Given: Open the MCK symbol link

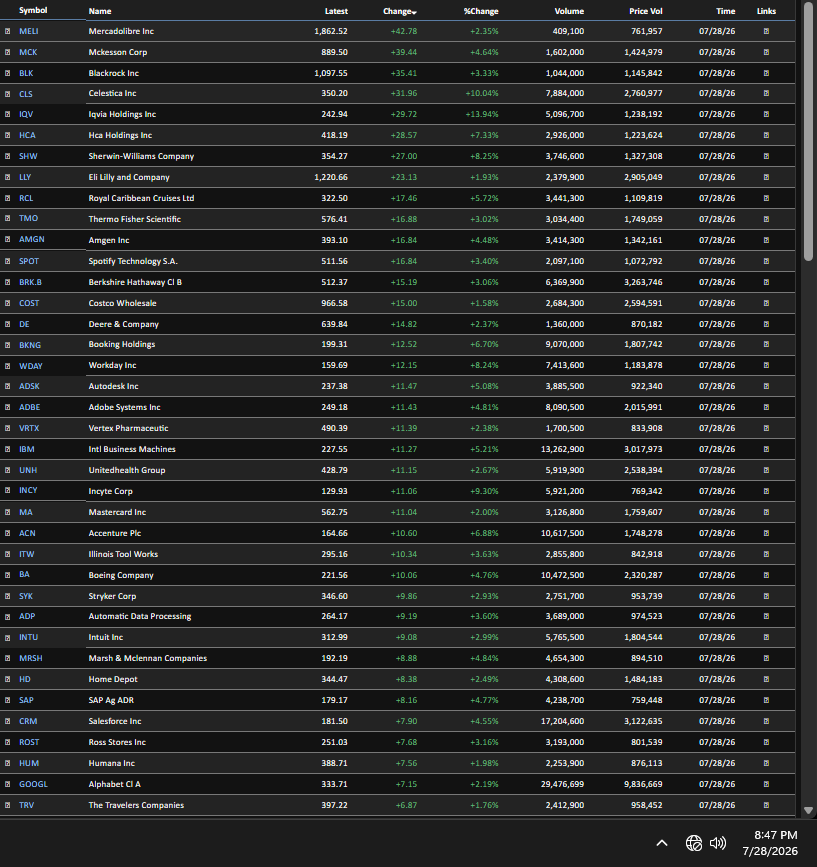Looking at the screenshot, I should coord(28,53).
